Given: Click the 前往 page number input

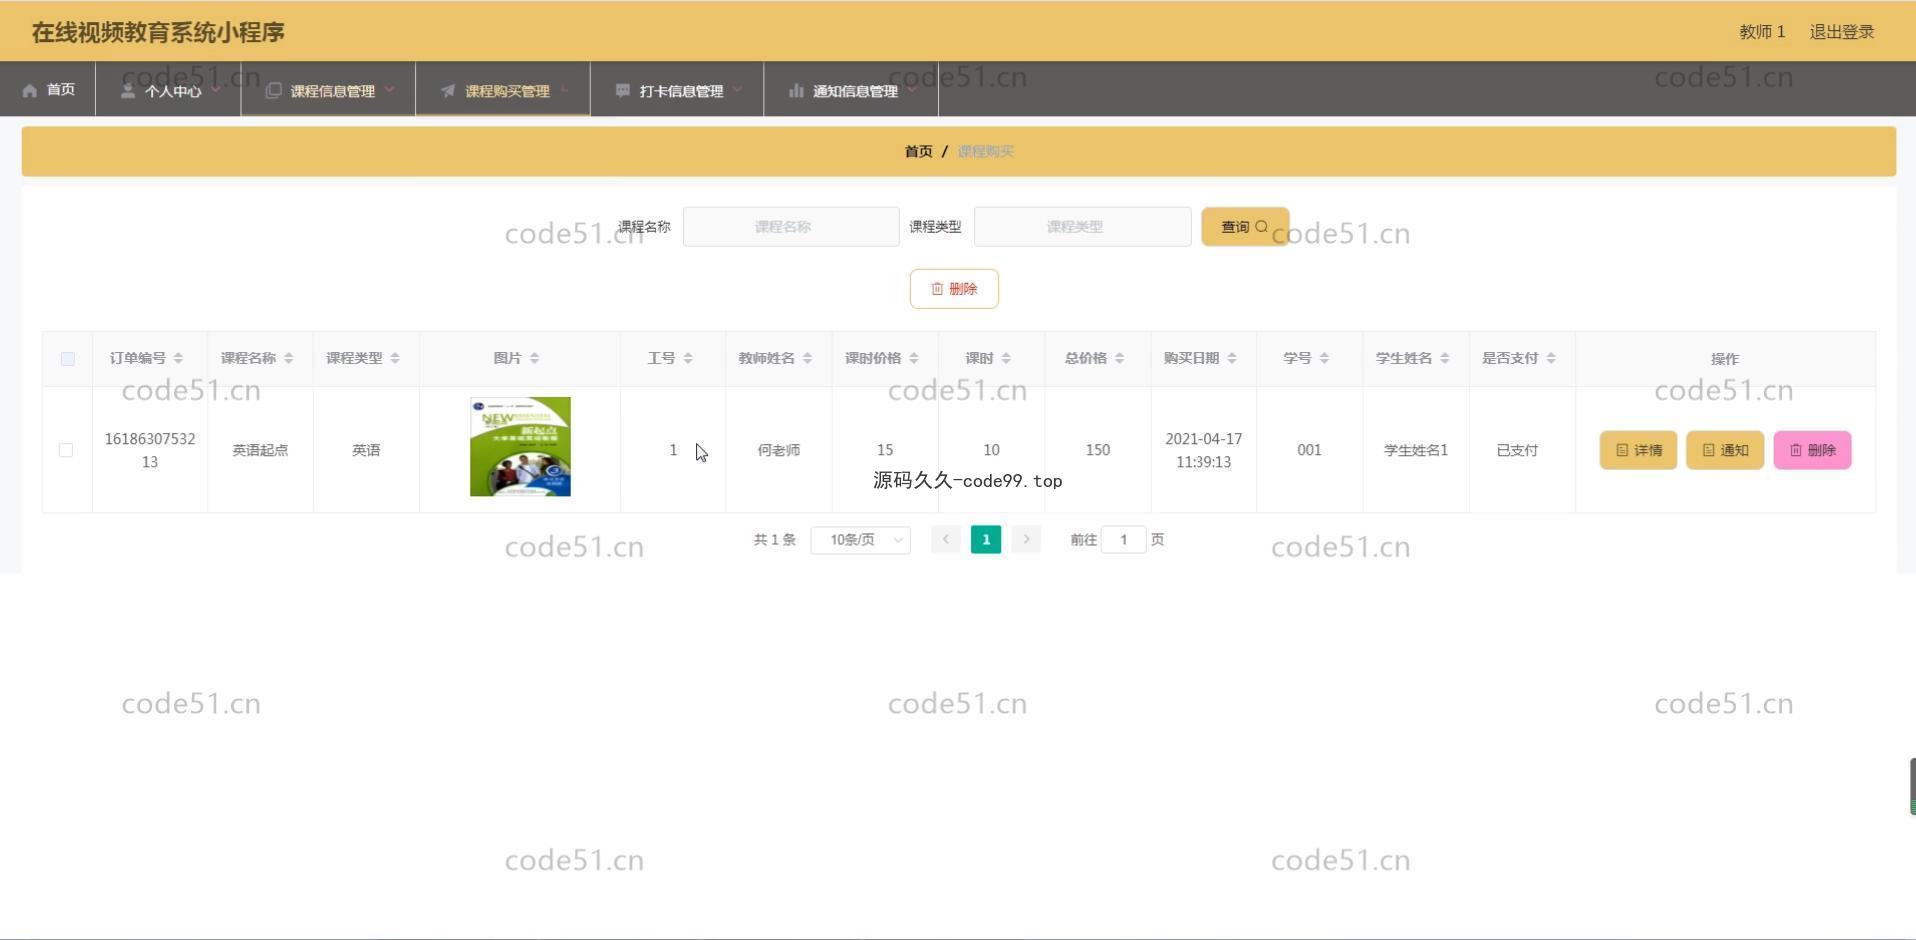Looking at the screenshot, I should coord(1123,540).
